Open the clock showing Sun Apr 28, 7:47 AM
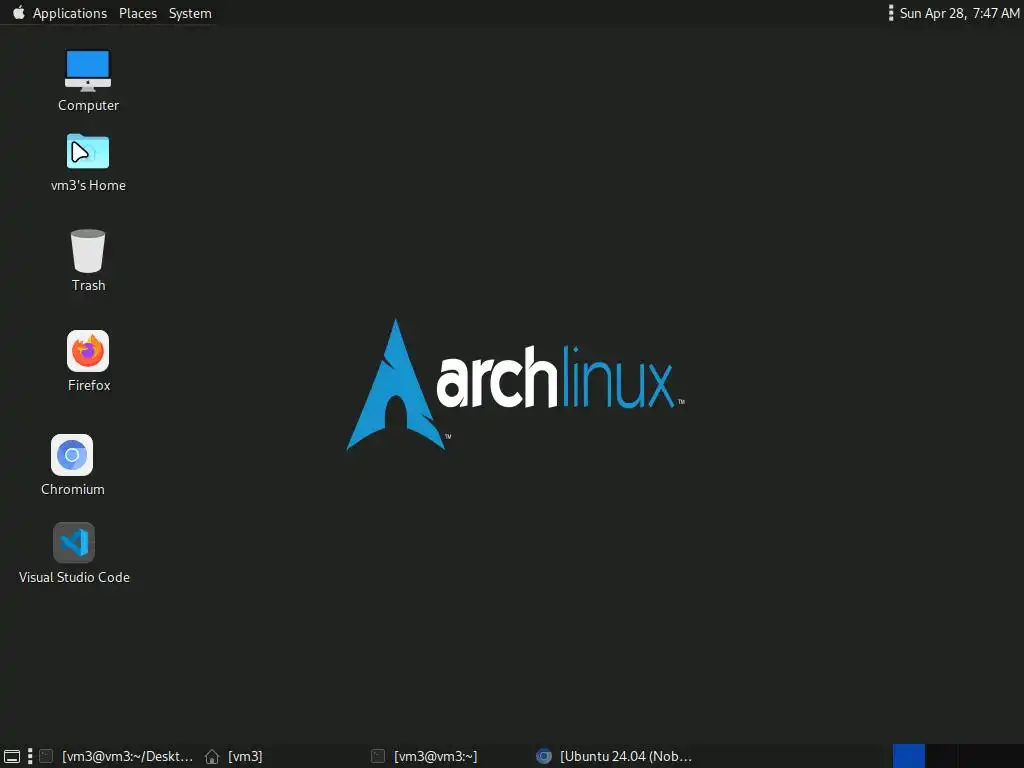This screenshot has width=1024, height=768. (x=959, y=13)
